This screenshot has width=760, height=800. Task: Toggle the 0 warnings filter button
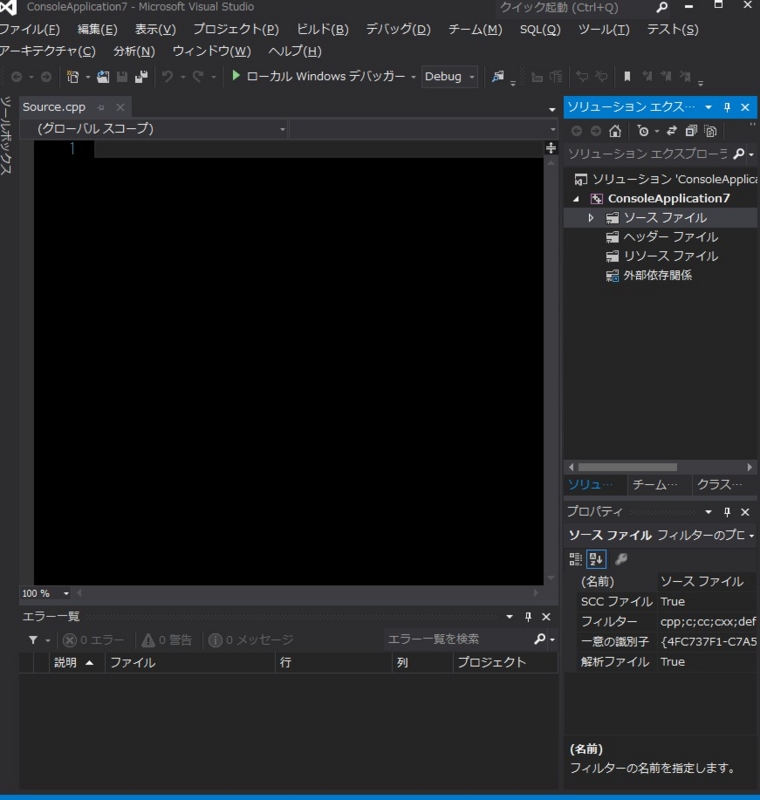(167, 639)
